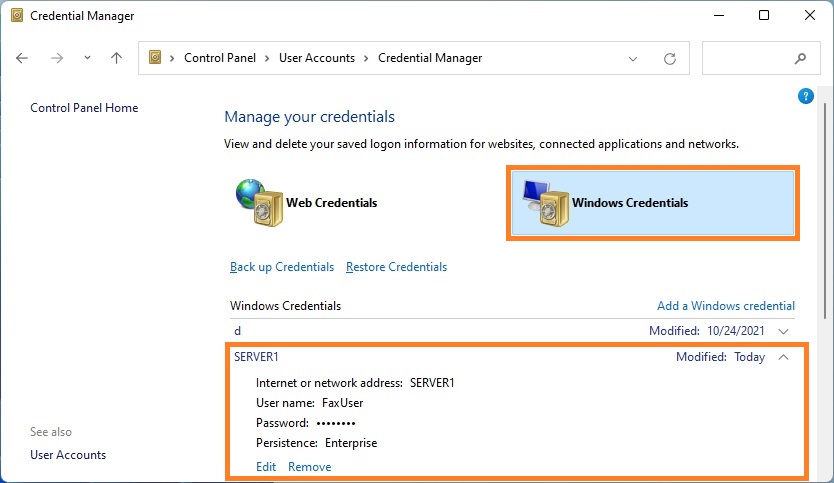This screenshot has height=483, width=834.
Task: Open Control Panel Home link
Action: pos(84,108)
